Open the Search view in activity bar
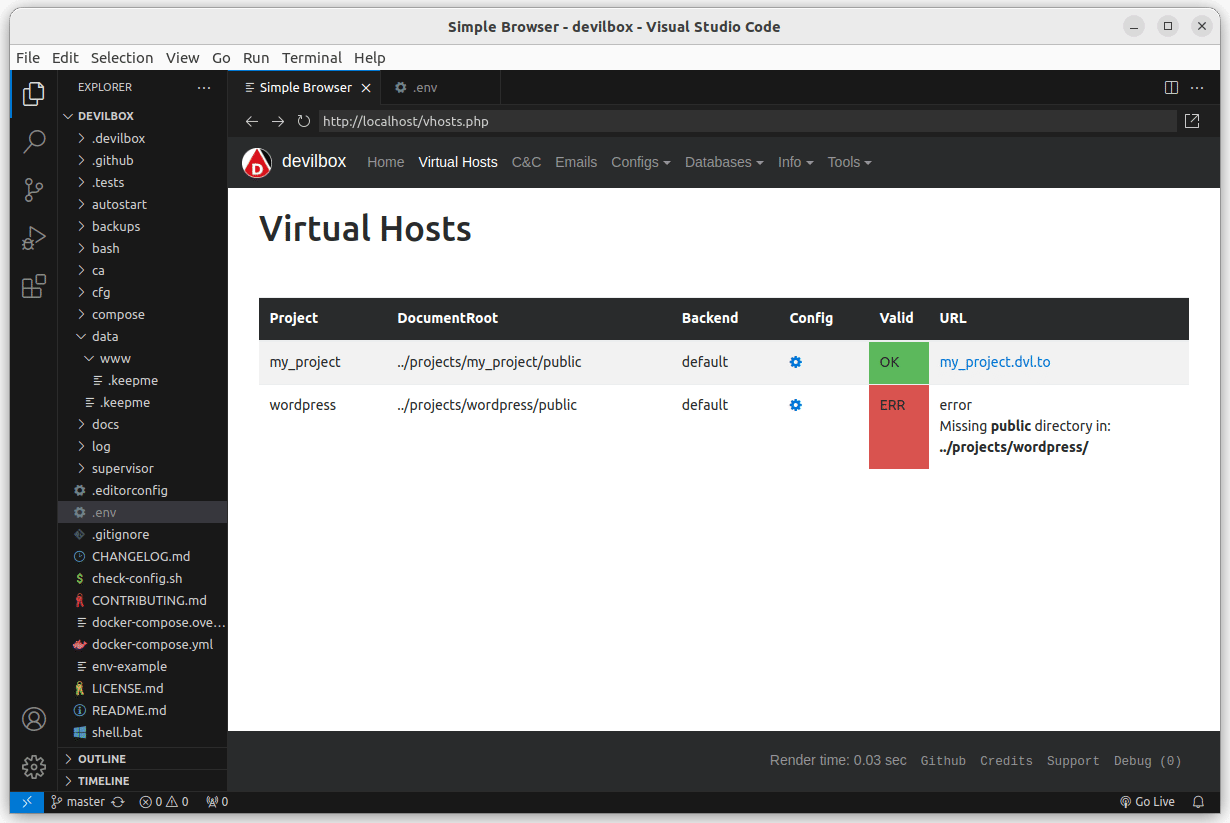This screenshot has height=823, width=1230. 34,141
